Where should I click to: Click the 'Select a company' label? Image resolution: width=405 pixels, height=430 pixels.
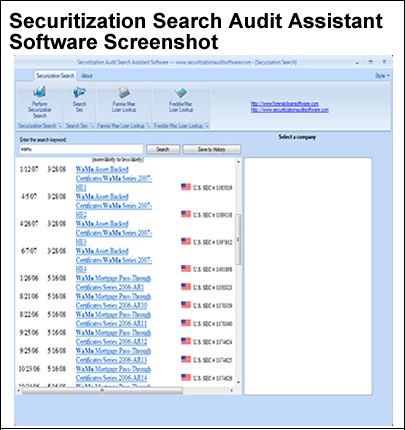[x=297, y=137]
